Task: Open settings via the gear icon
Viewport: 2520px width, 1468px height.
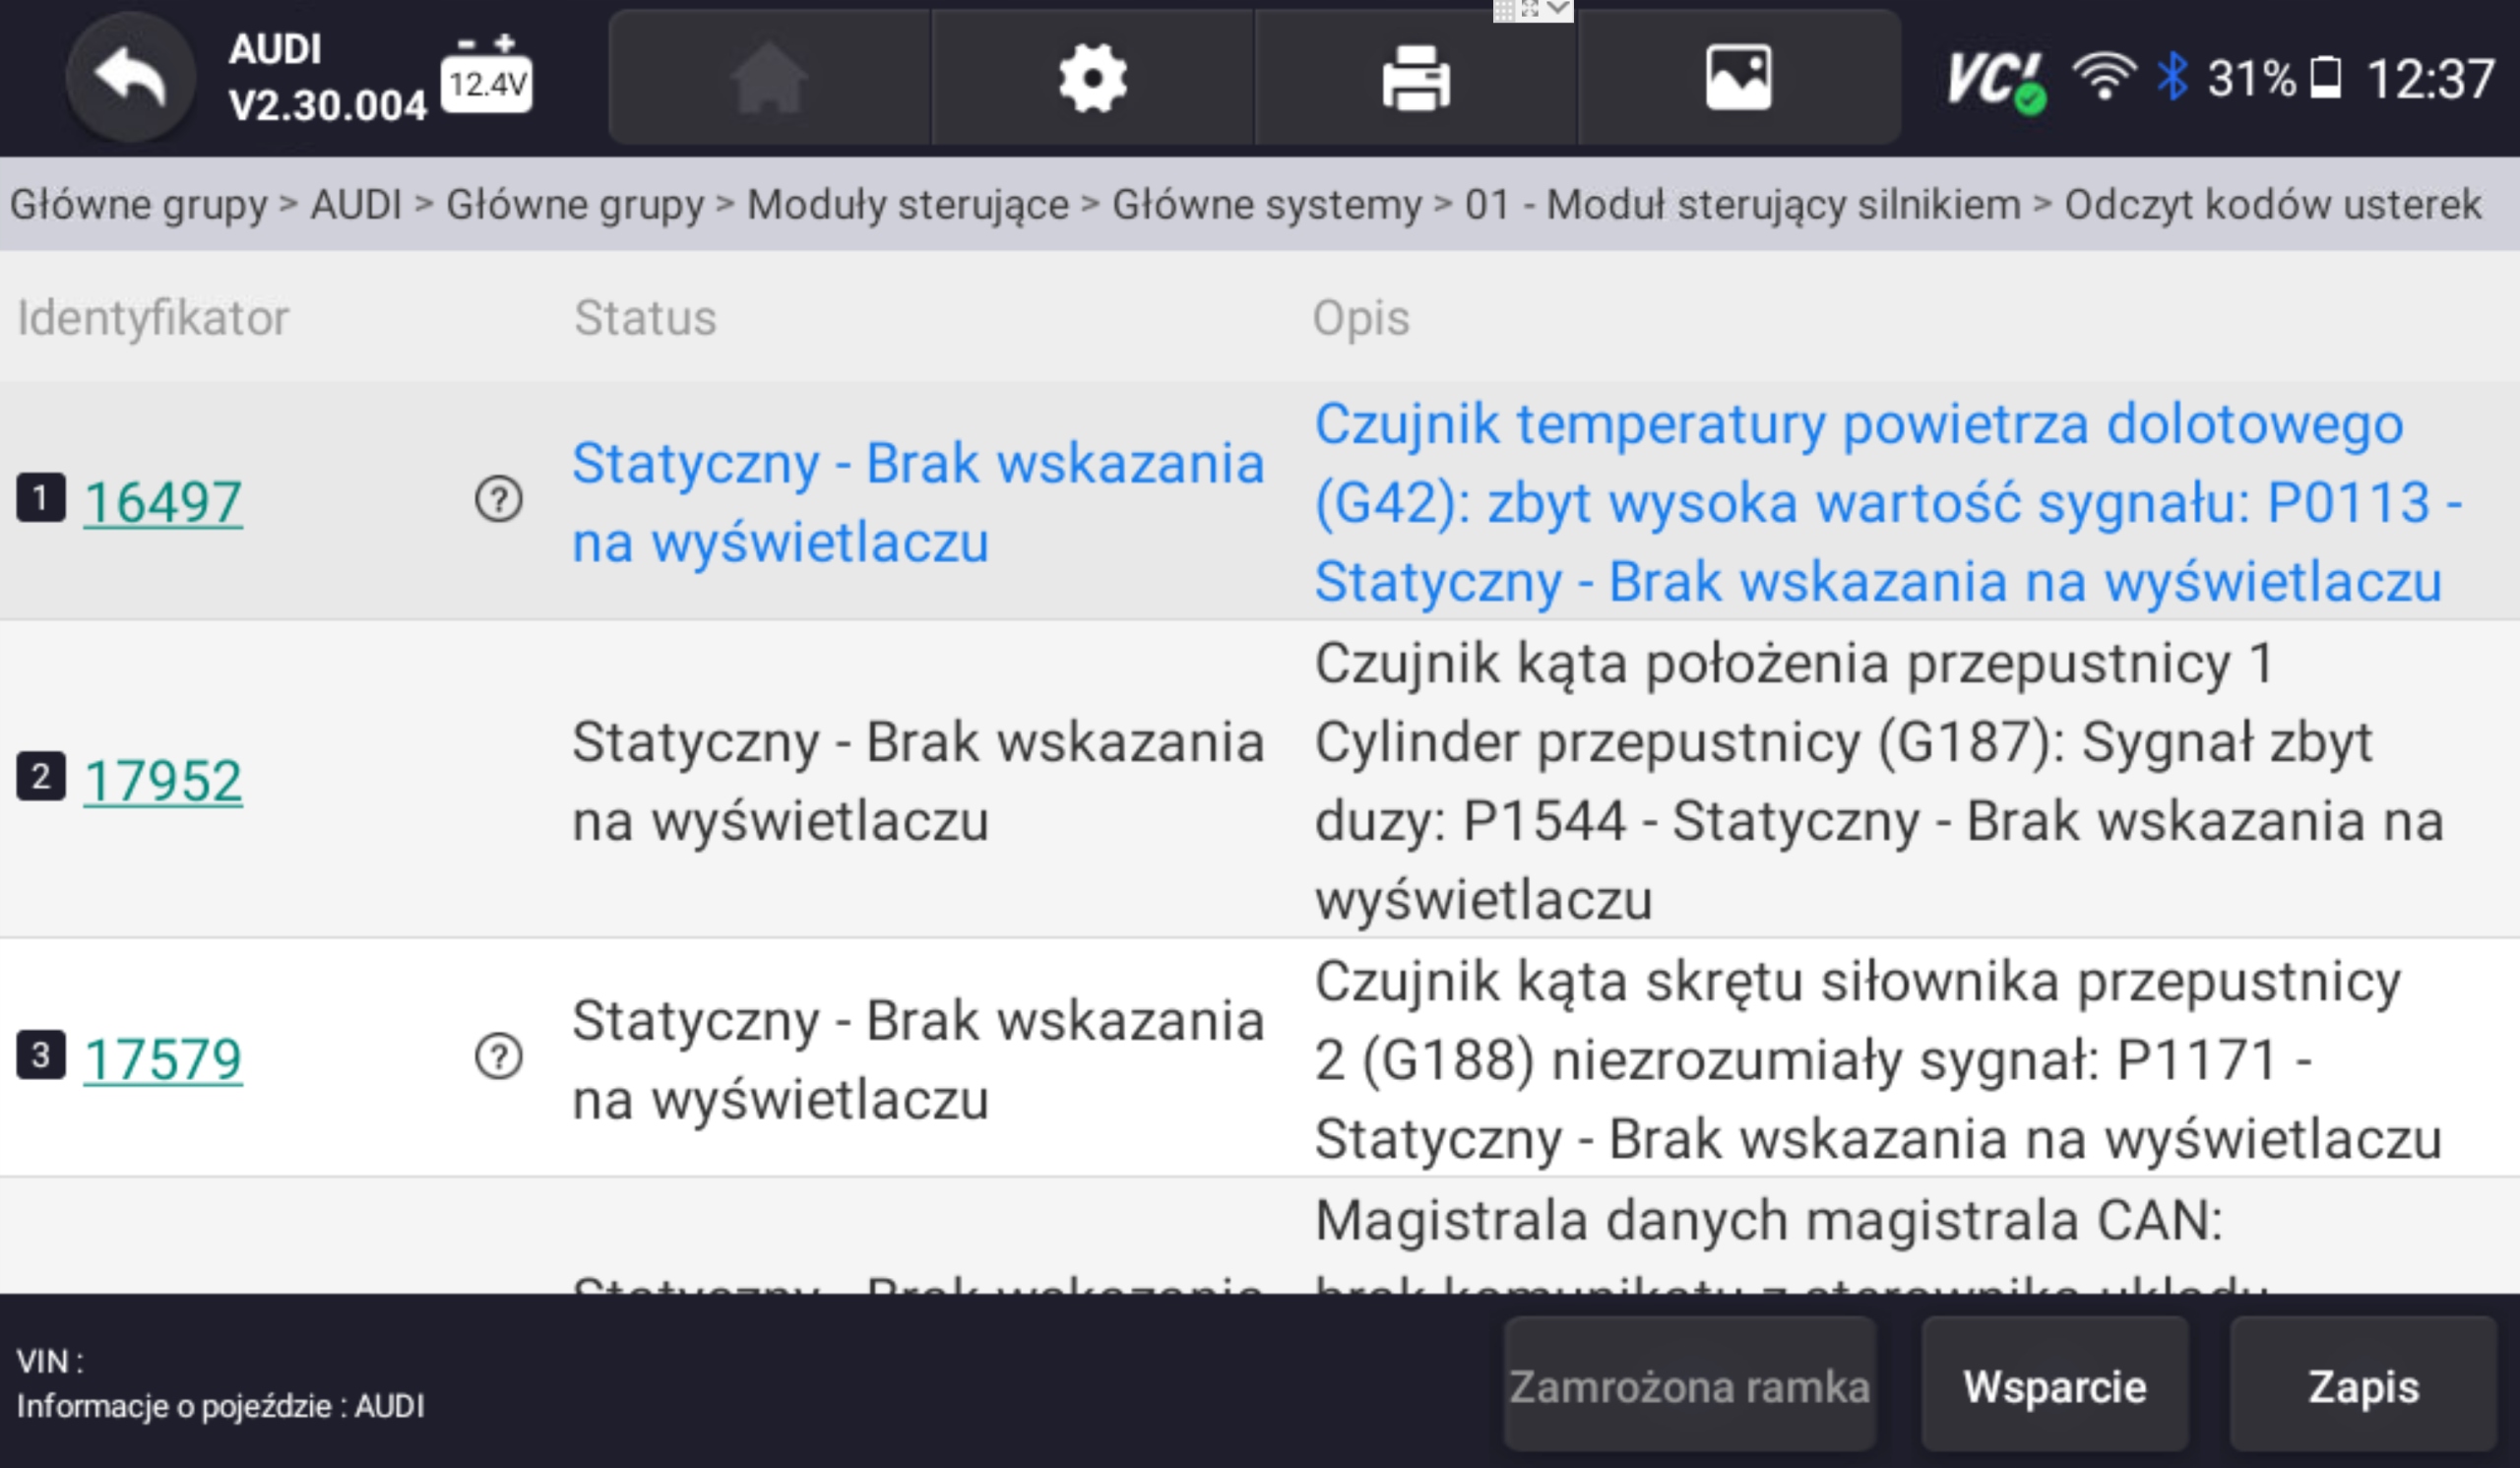Action: [x=1092, y=78]
